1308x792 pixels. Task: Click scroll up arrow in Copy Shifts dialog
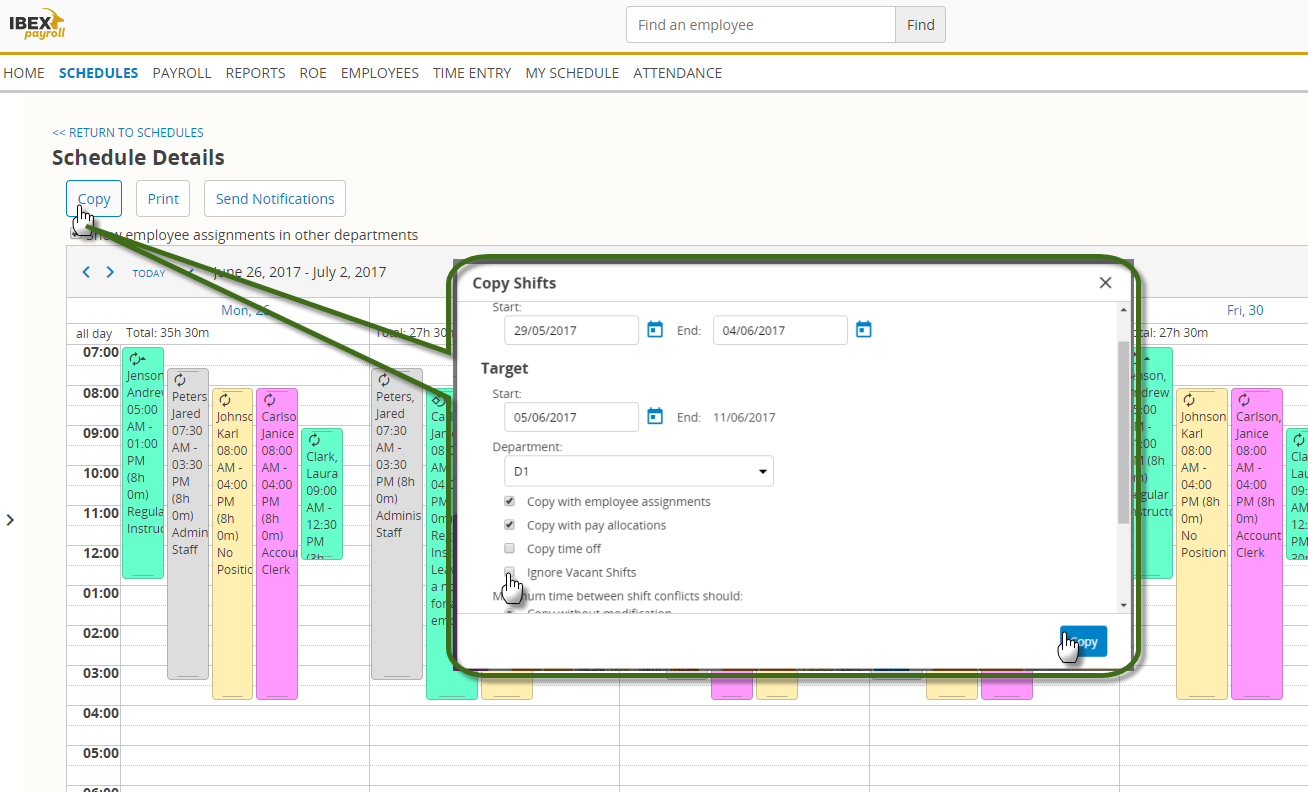[1123, 309]
